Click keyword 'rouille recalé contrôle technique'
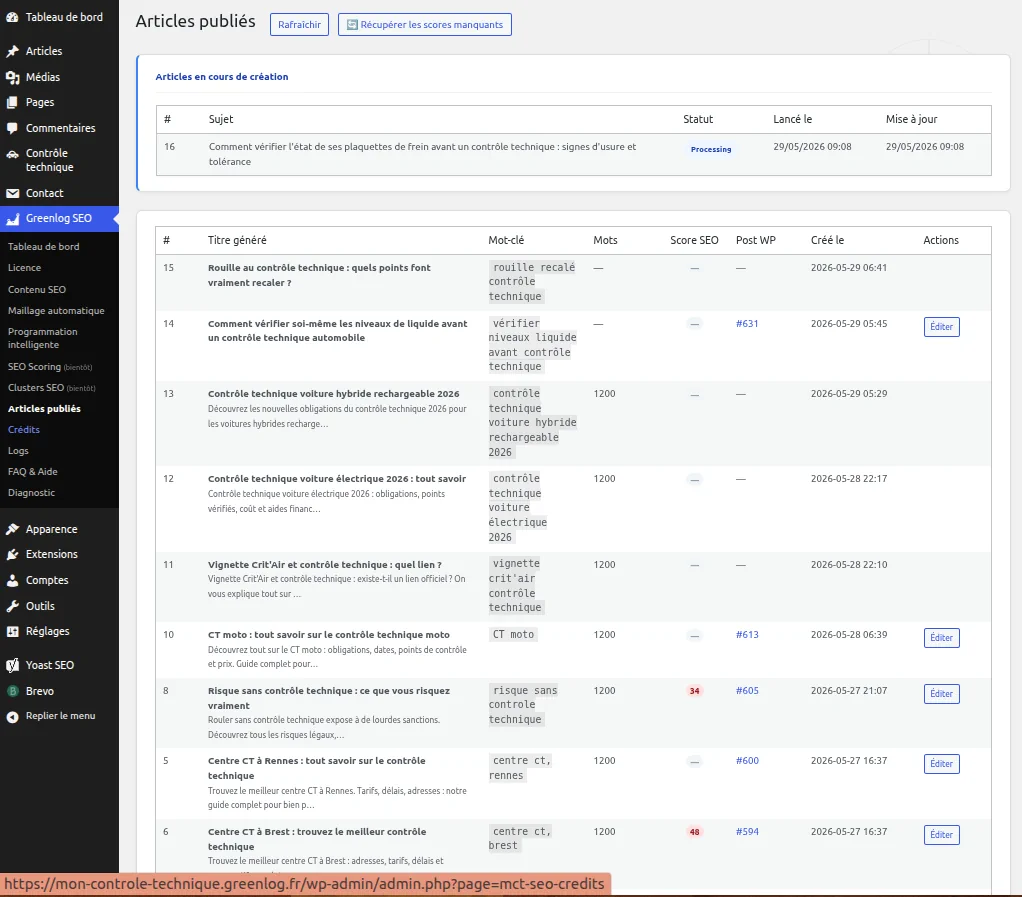This screenshot has width=1022, height=897. tap(532, 282)
